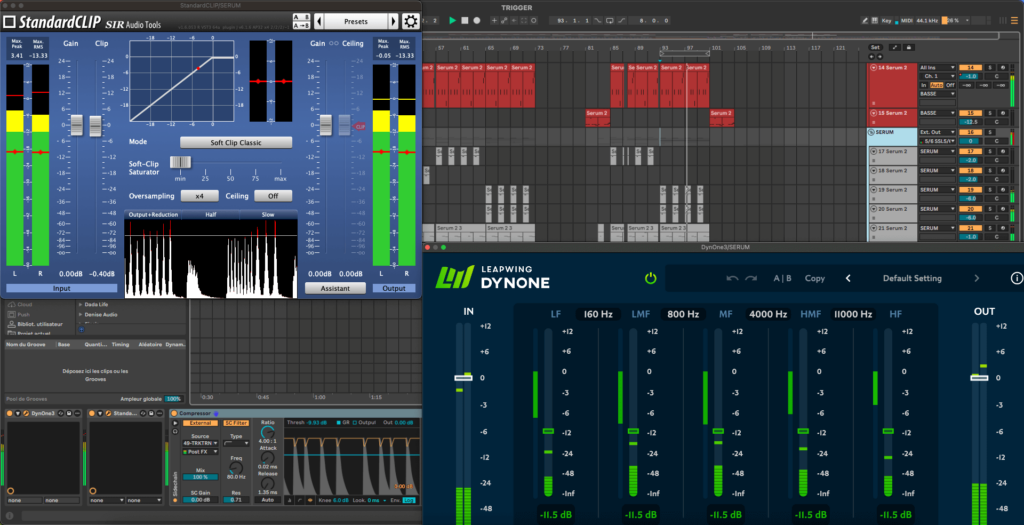Click the Ableton transport play button

point(453,20)
